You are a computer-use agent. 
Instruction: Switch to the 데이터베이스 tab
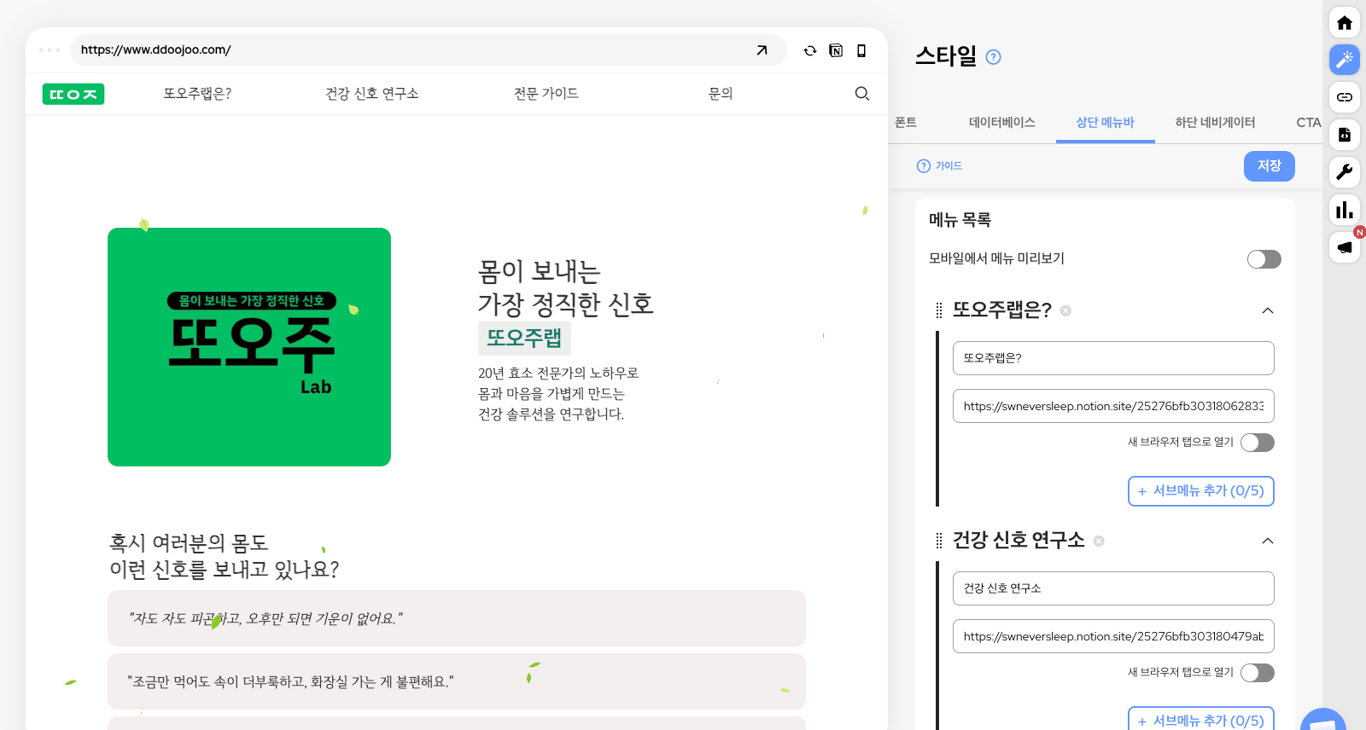tap(1002, 122)
